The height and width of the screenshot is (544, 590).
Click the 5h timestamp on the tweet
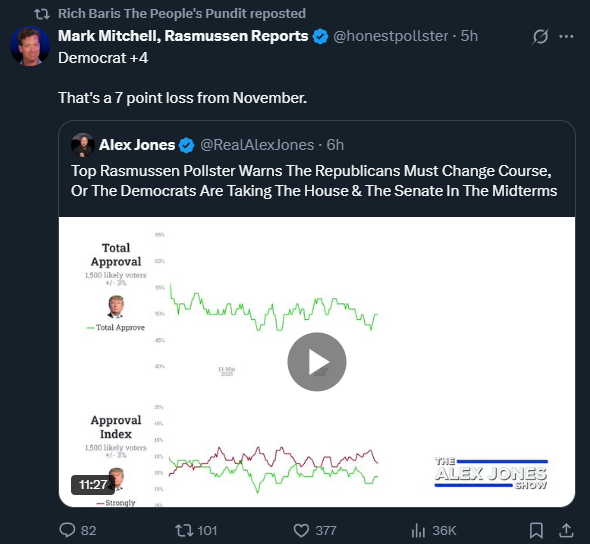(x=469, y=36)
